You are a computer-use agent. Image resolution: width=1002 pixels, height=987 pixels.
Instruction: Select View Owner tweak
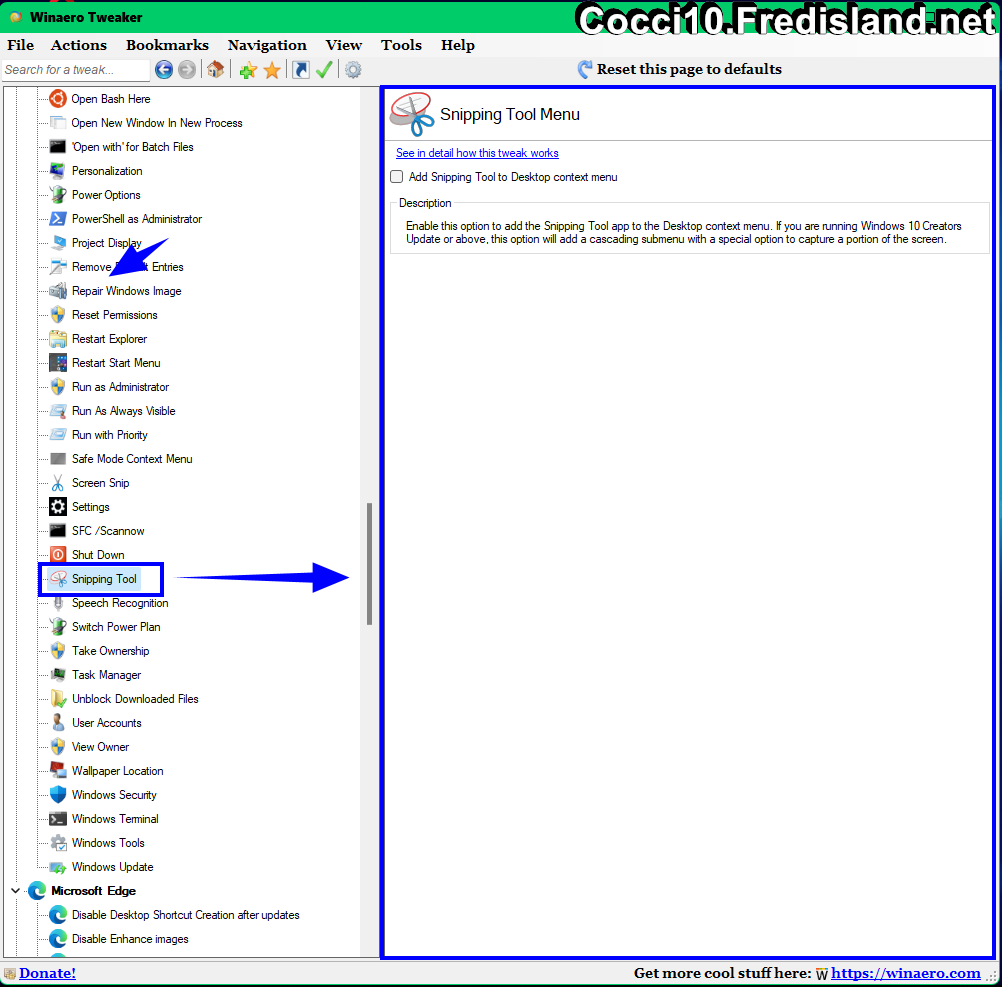[x=100, y=747]
